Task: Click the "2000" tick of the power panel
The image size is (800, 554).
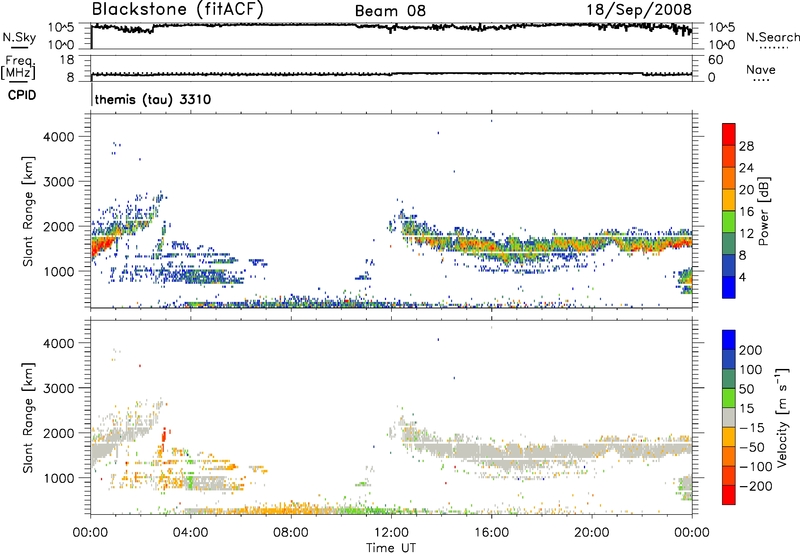Action: pyautogui.click(x=59, y=226)
